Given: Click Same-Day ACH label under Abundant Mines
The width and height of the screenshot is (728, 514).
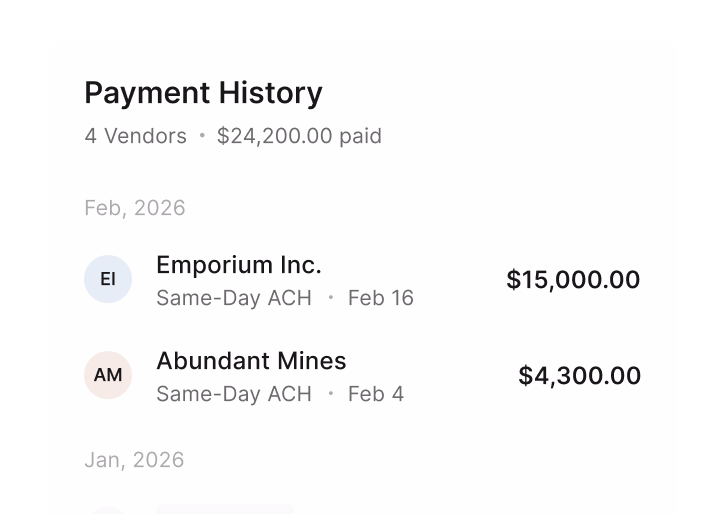Looking at the screenshot, I should click(x=234, y=394).
